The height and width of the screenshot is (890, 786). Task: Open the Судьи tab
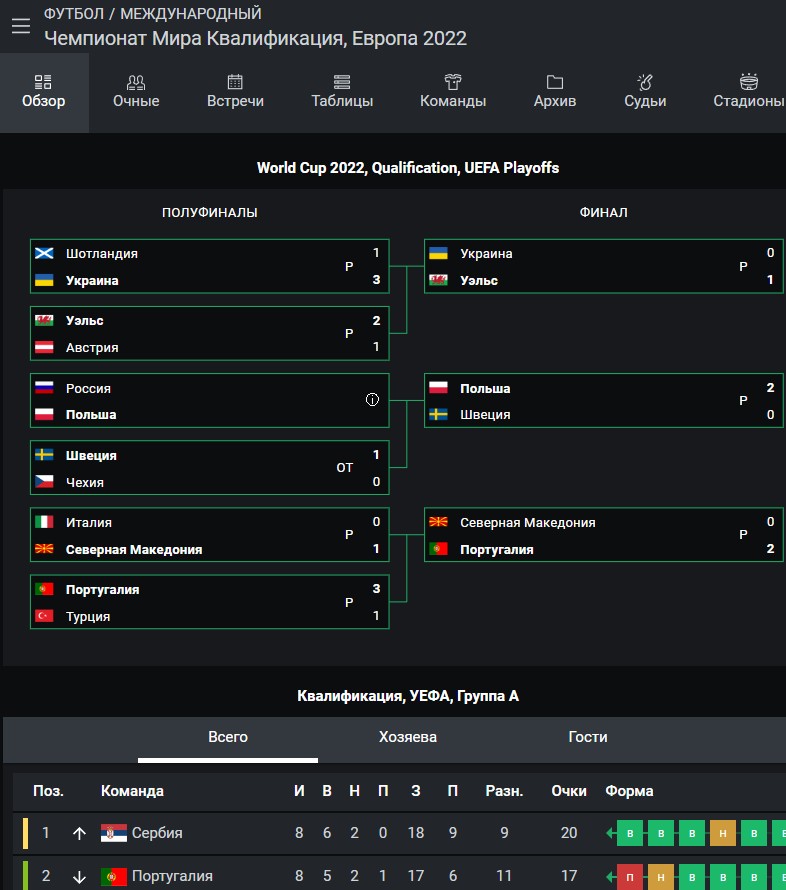645,93
